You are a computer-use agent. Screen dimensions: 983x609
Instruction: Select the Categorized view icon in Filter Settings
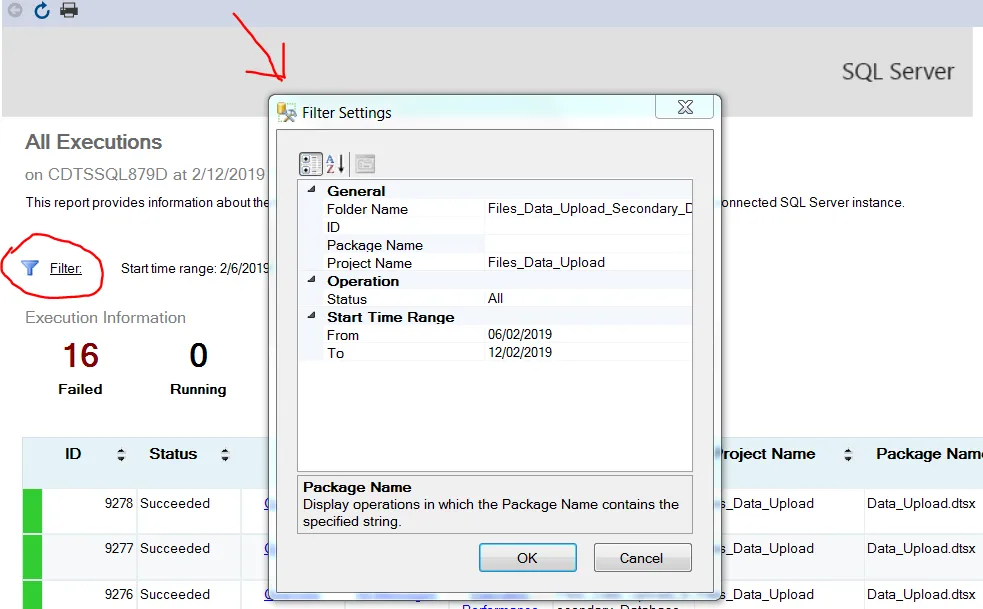coord(310,164)
